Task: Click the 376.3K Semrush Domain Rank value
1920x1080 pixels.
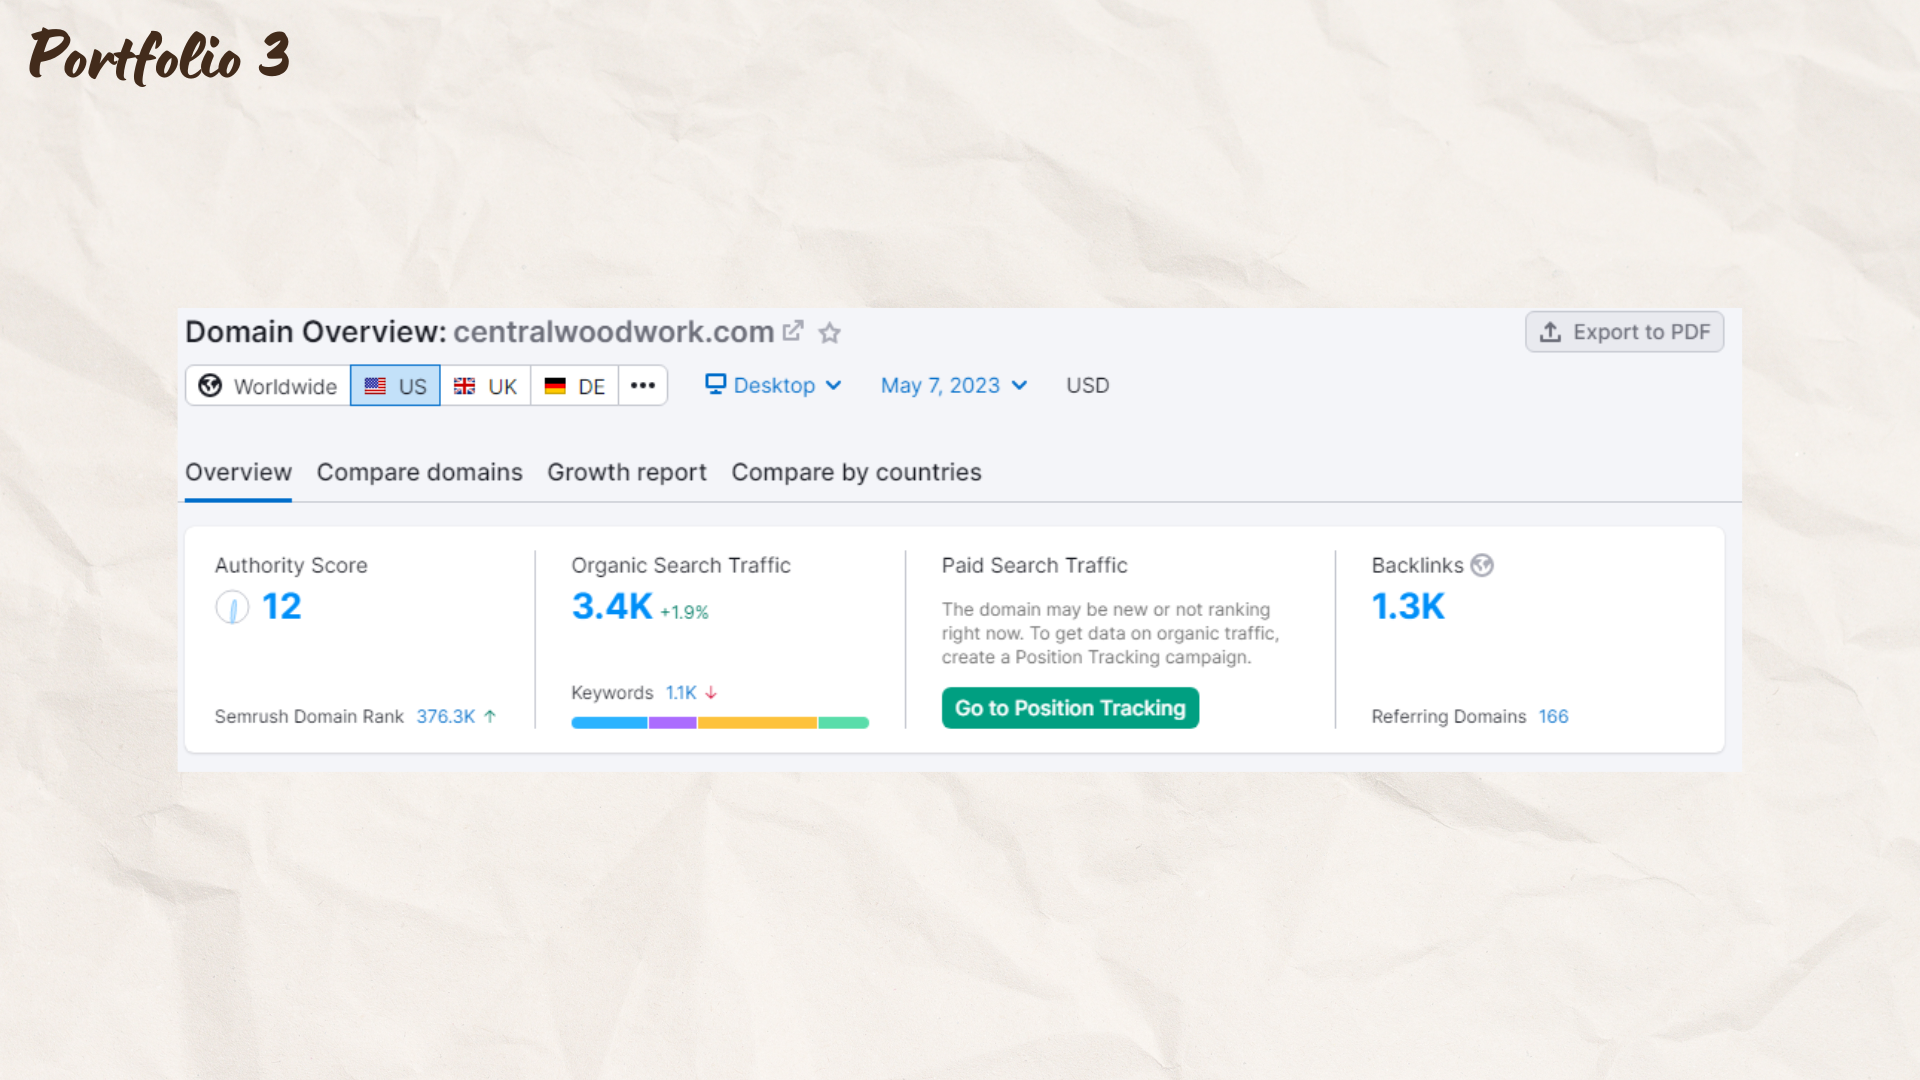Action: coord(445,716)
